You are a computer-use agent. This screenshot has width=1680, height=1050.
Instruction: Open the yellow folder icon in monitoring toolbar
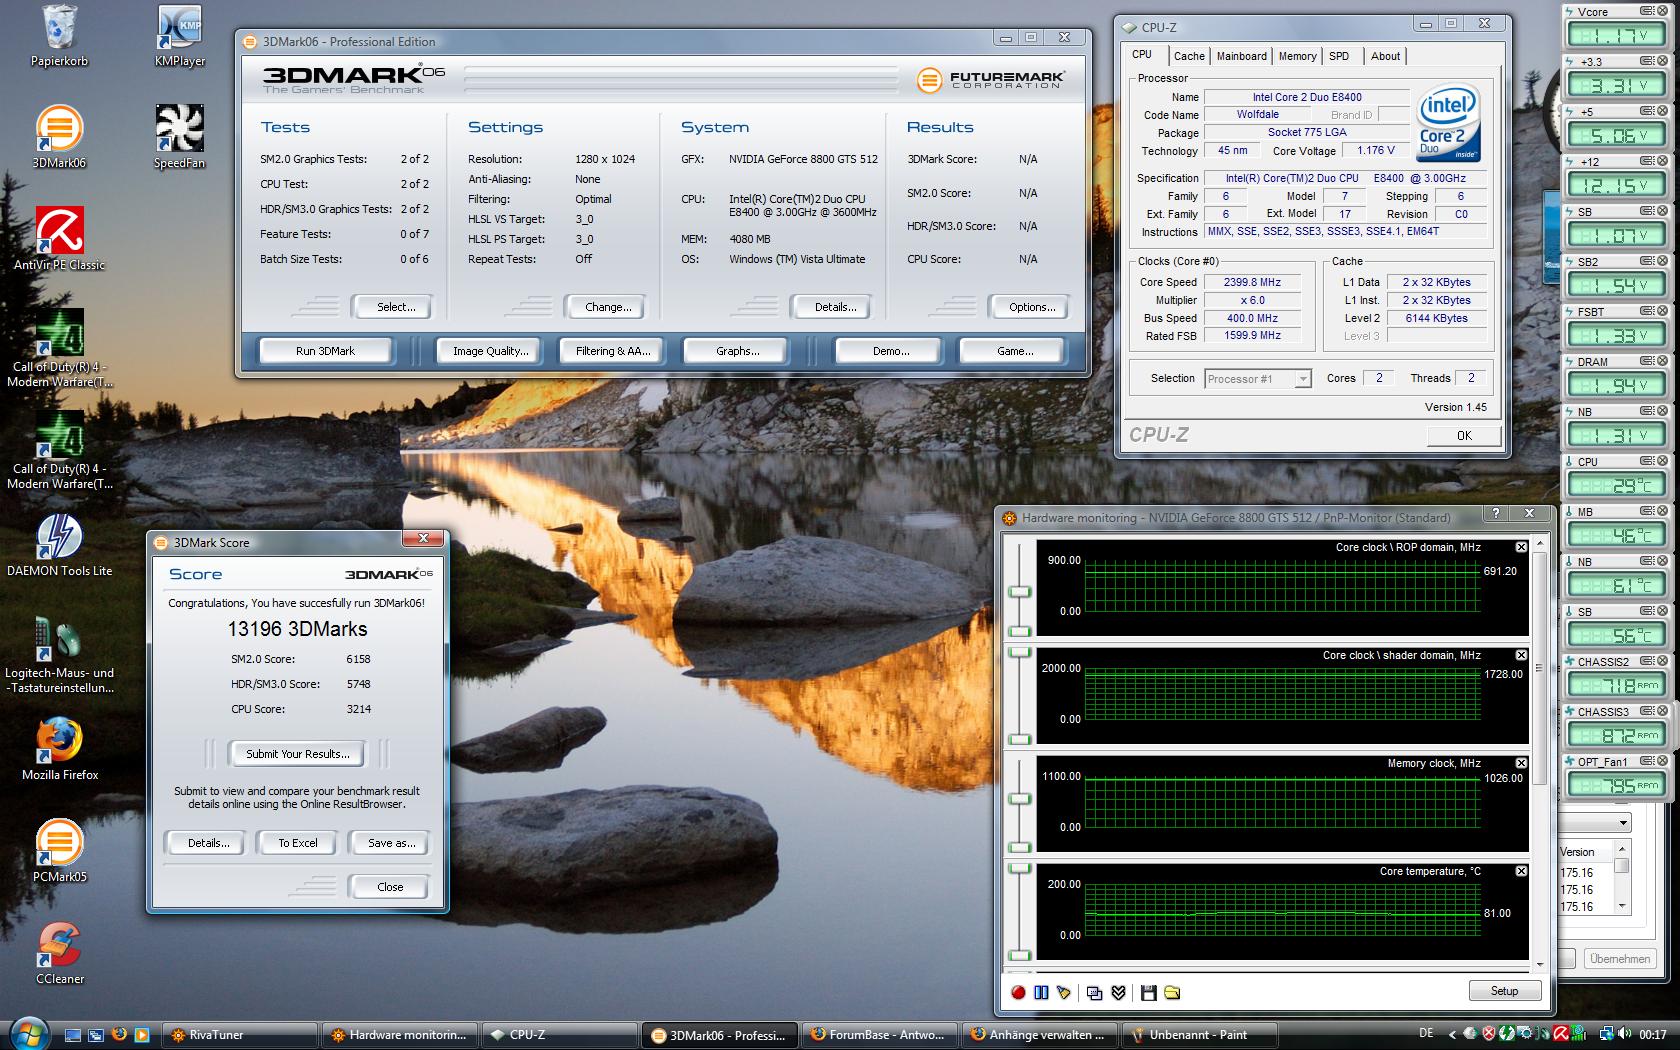[x=1172, y=992]
